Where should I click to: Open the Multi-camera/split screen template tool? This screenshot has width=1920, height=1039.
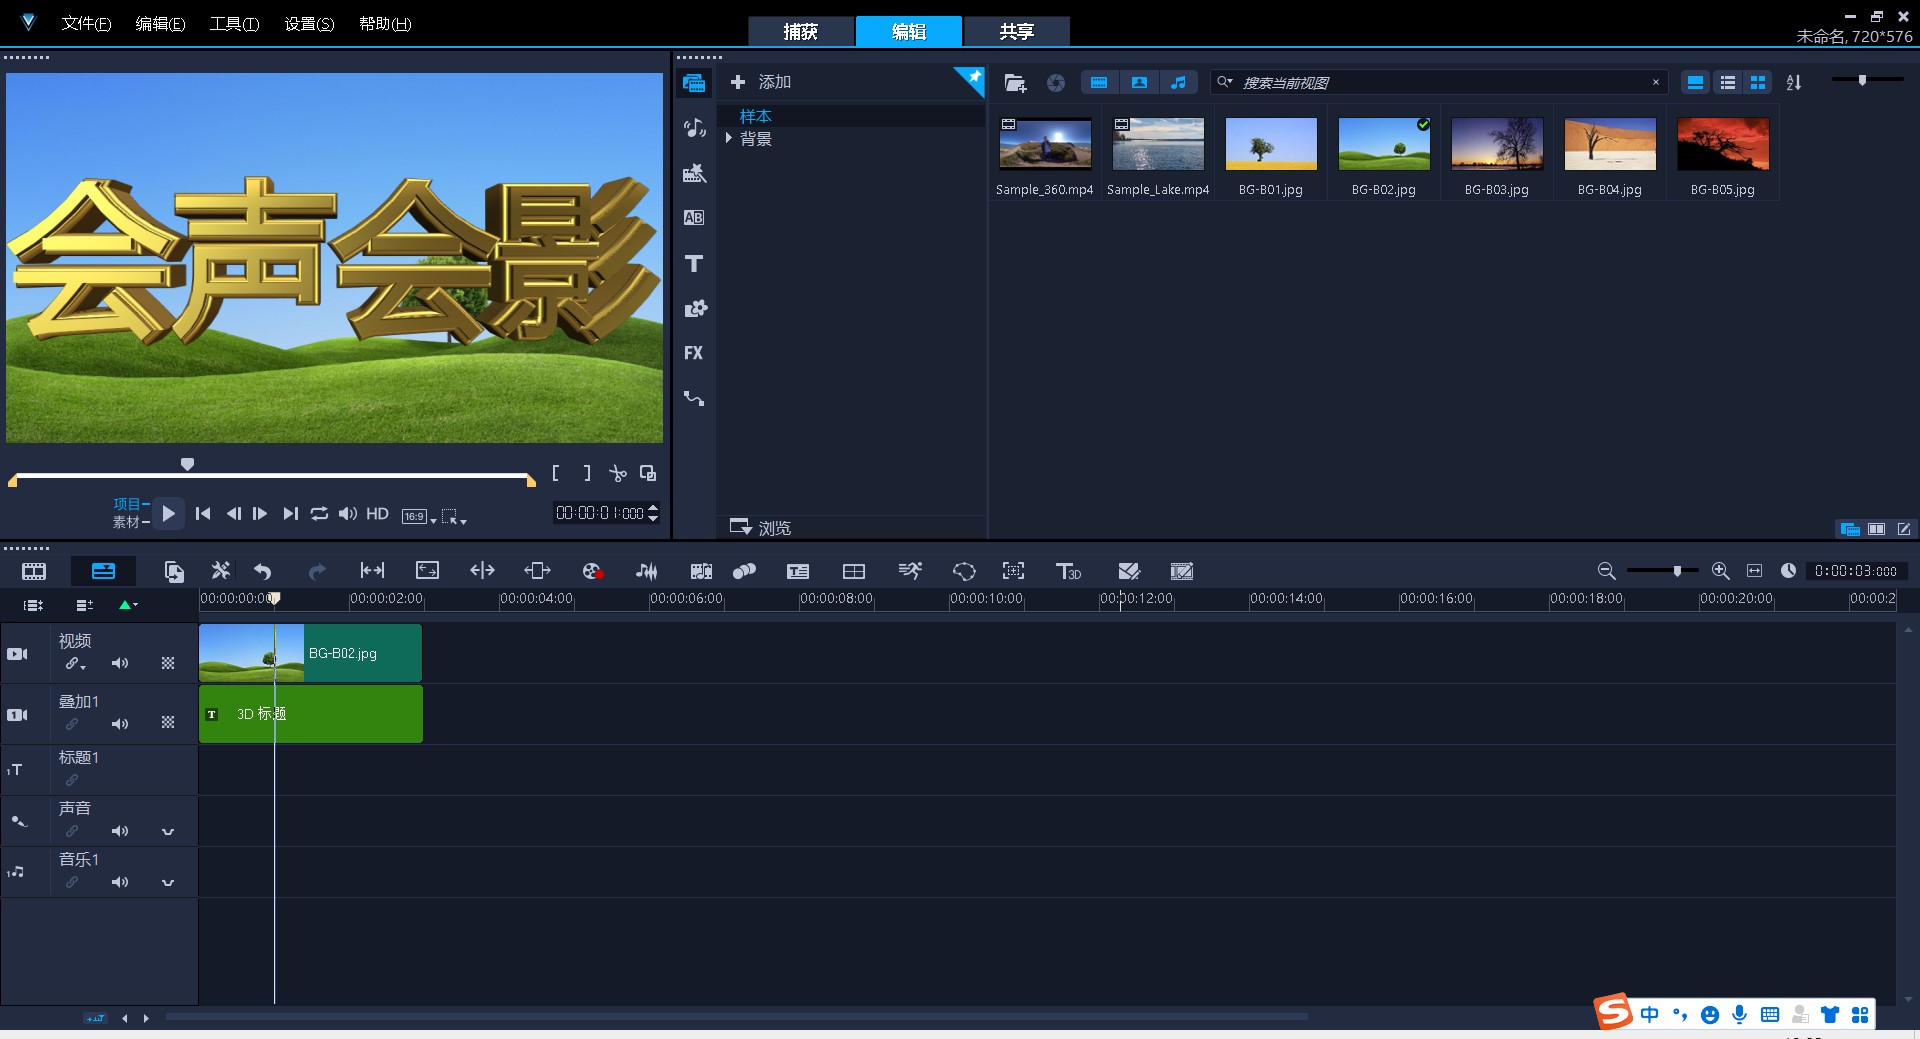coord(854,571)
